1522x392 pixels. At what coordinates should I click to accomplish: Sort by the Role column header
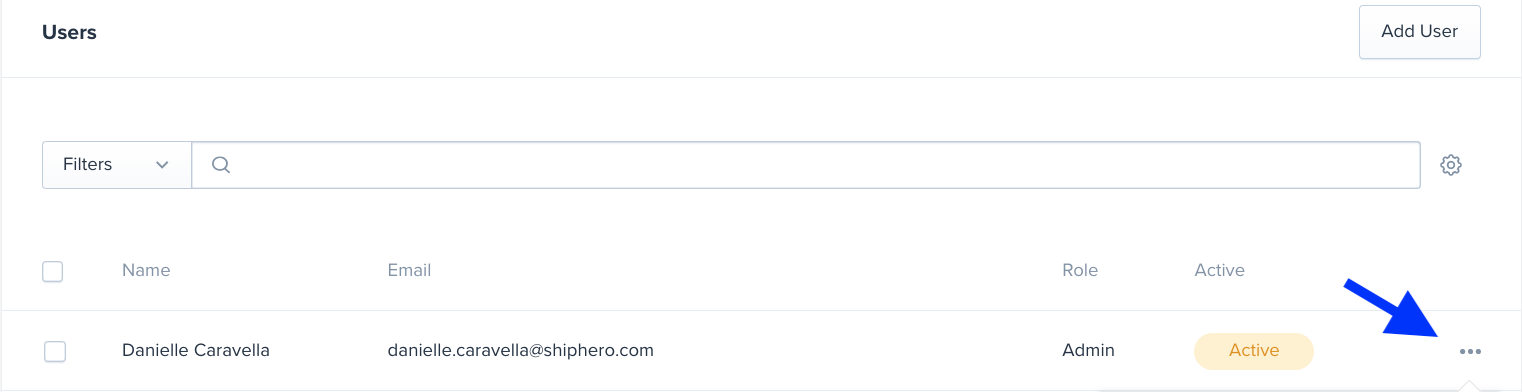(1080, 270)
